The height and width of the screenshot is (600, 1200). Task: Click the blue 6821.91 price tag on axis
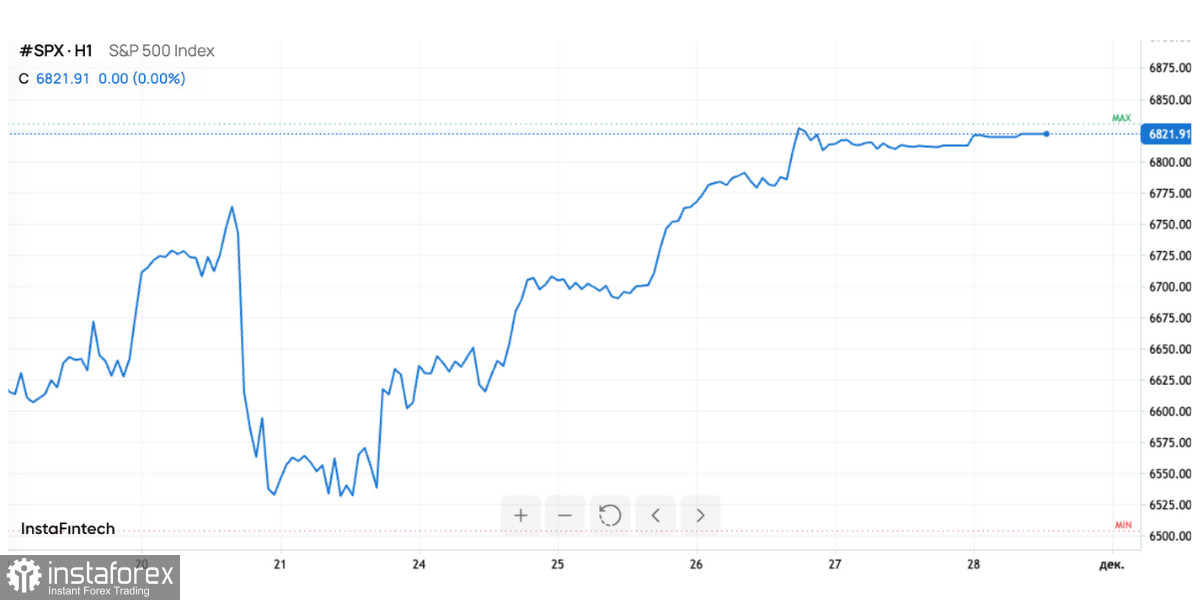click(x=1165, y=133)
